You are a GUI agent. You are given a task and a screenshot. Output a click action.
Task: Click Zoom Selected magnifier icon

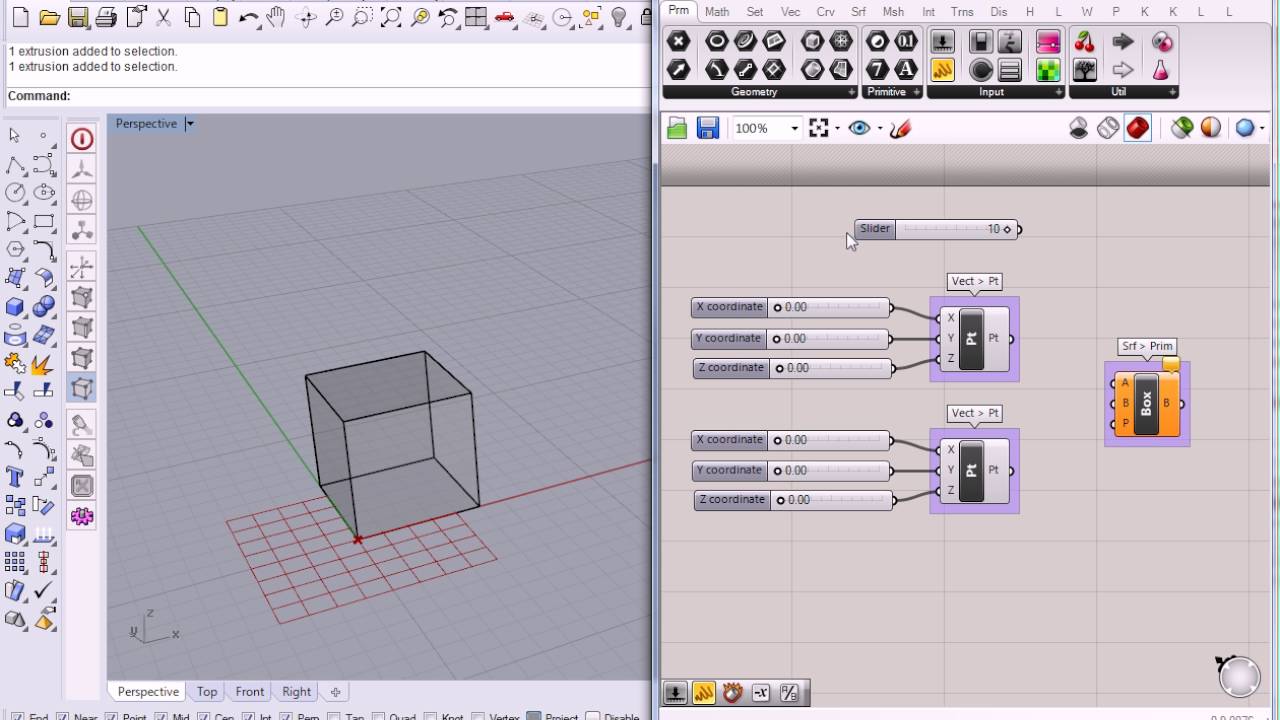tap(420, 17)
